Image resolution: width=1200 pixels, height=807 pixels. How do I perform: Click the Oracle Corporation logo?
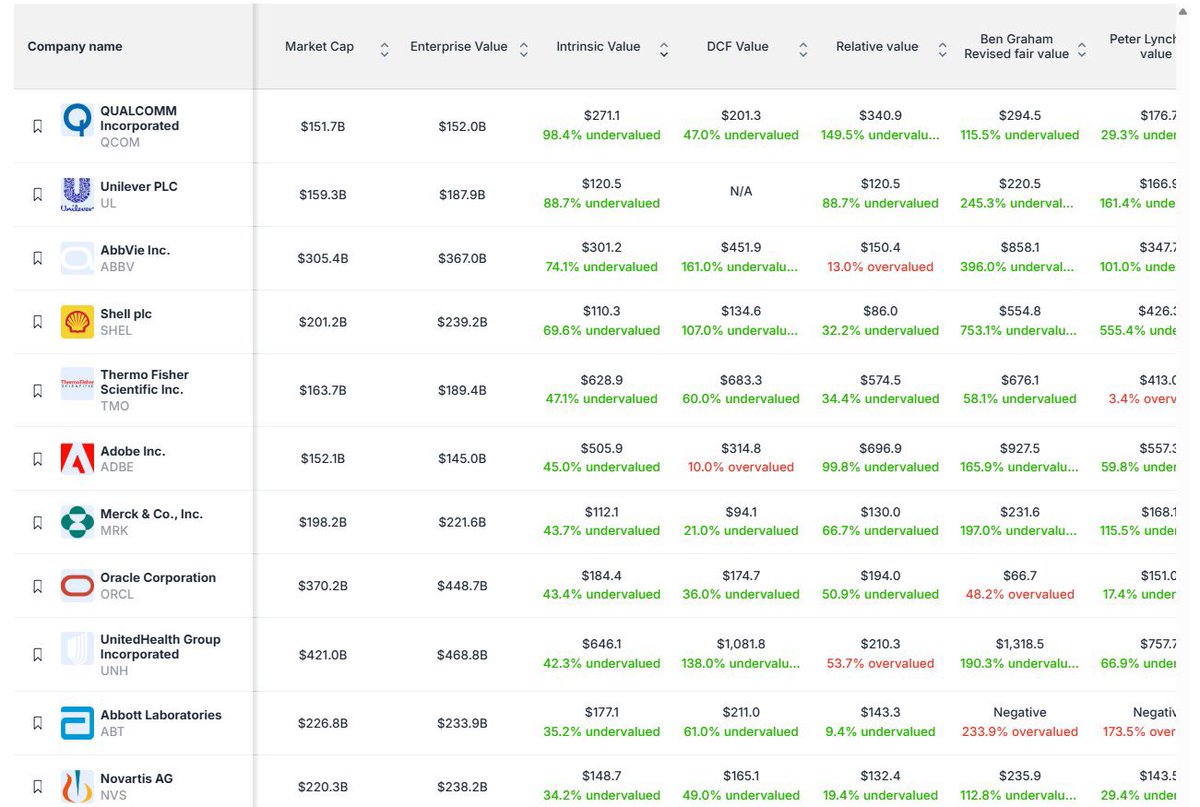coord(76,585)
